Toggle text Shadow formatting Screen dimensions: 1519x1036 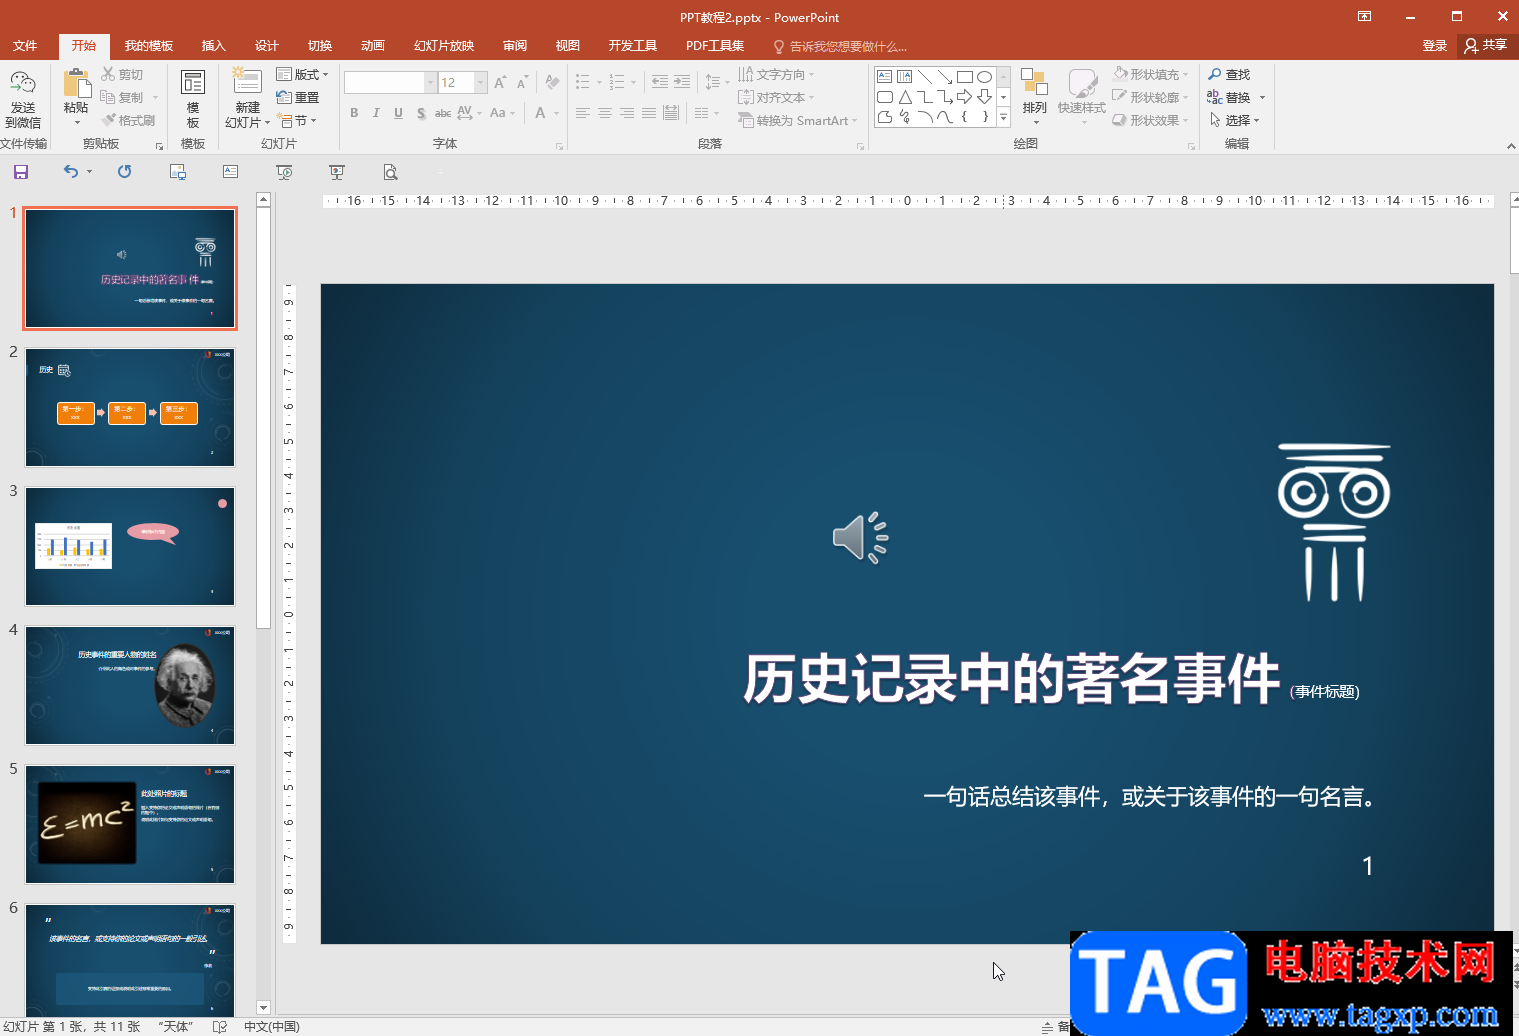(x=421, y=113)
